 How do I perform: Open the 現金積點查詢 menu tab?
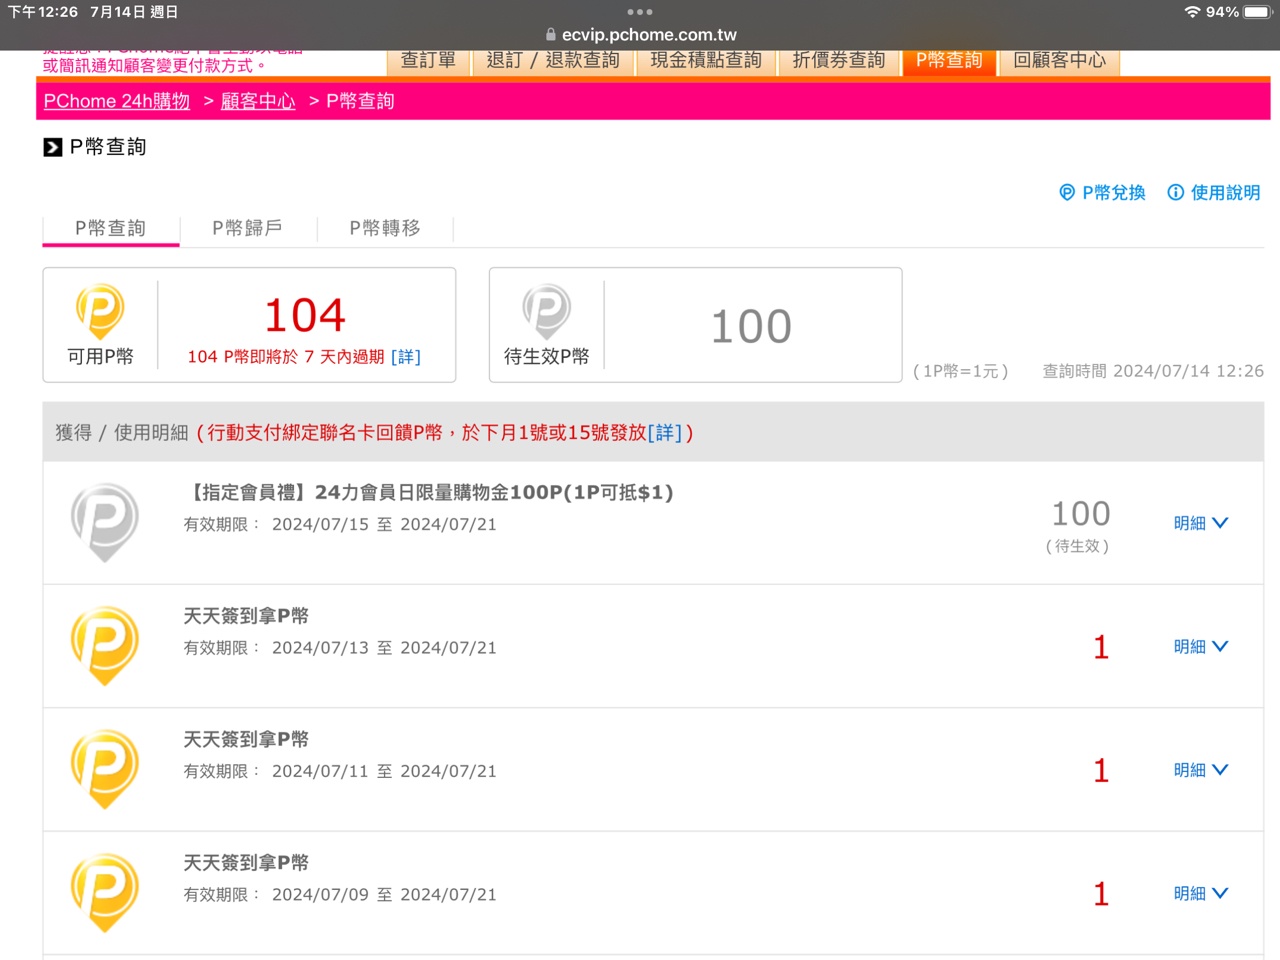(x=706, y=61)
